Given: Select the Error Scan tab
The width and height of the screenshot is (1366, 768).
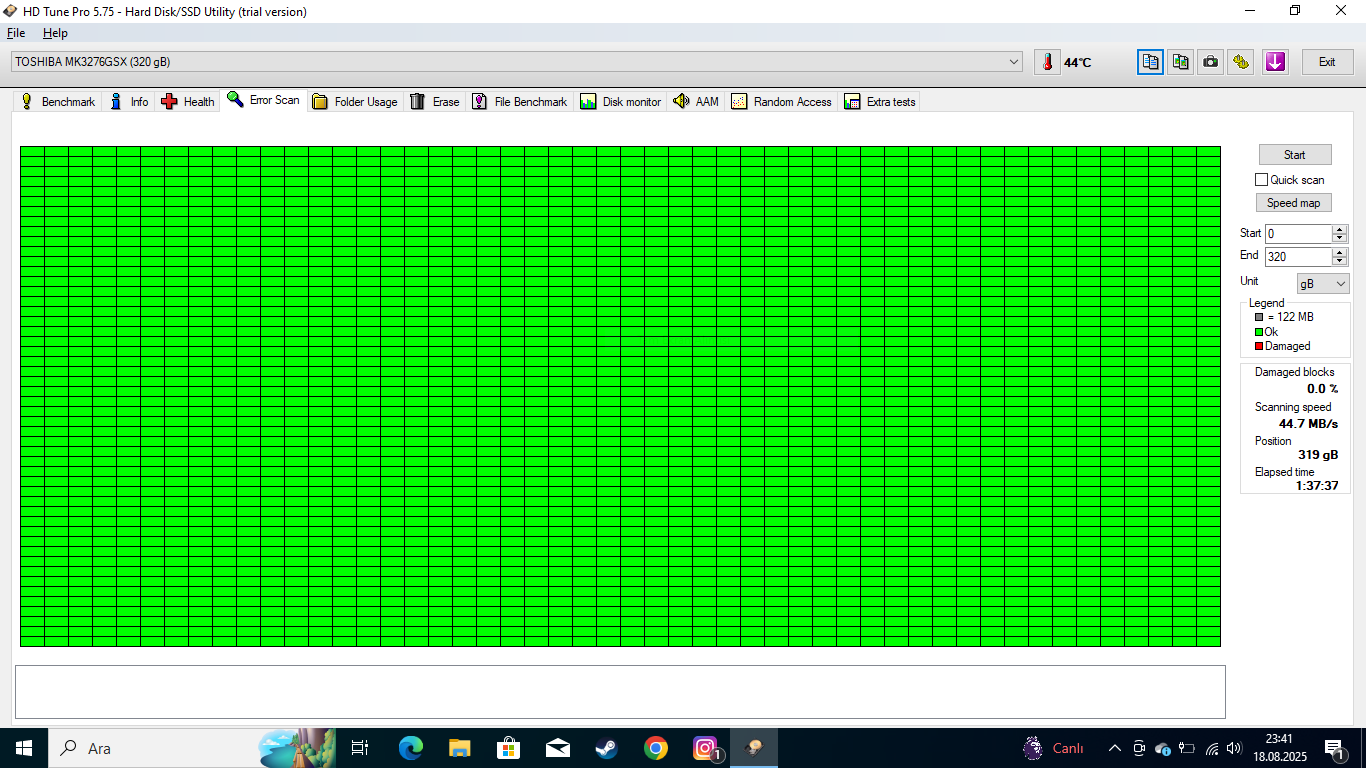Looking at the screenshot, I should click(263, 100).
